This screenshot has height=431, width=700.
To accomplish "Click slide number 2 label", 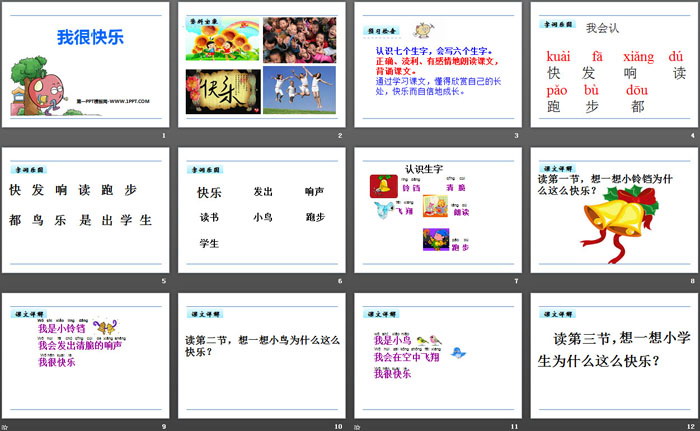I will pyautogui.click(x=340, y=135).
